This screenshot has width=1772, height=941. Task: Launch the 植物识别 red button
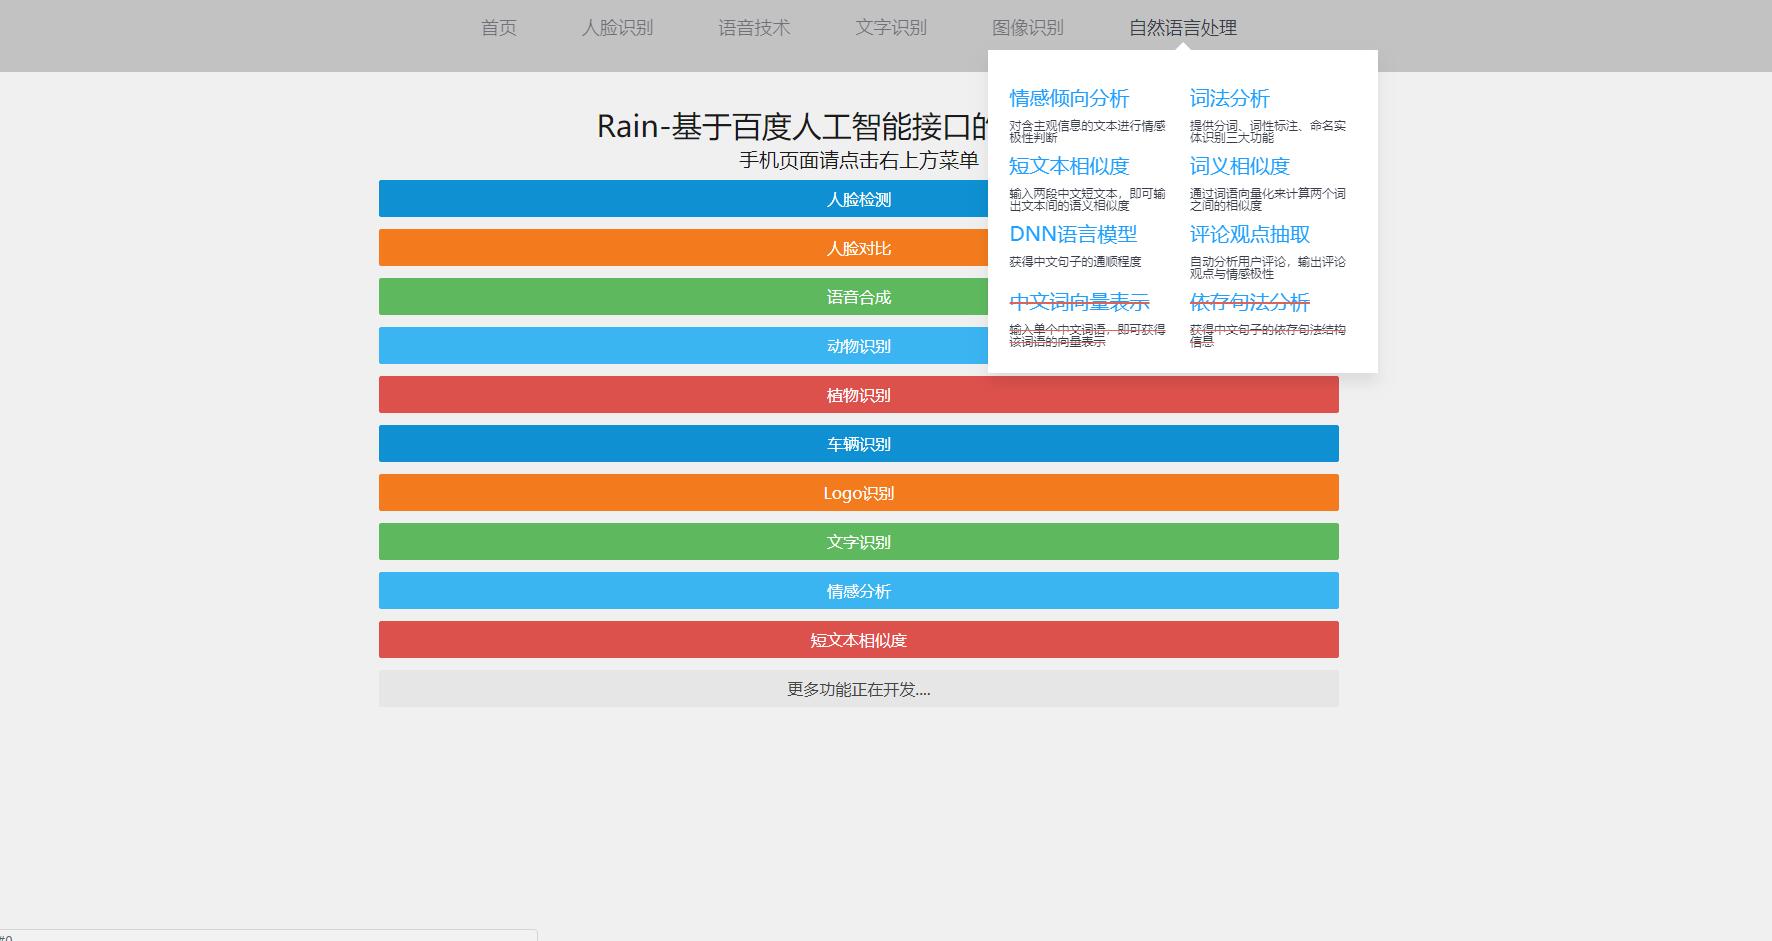pyautogui.click(x=858, y=395)
